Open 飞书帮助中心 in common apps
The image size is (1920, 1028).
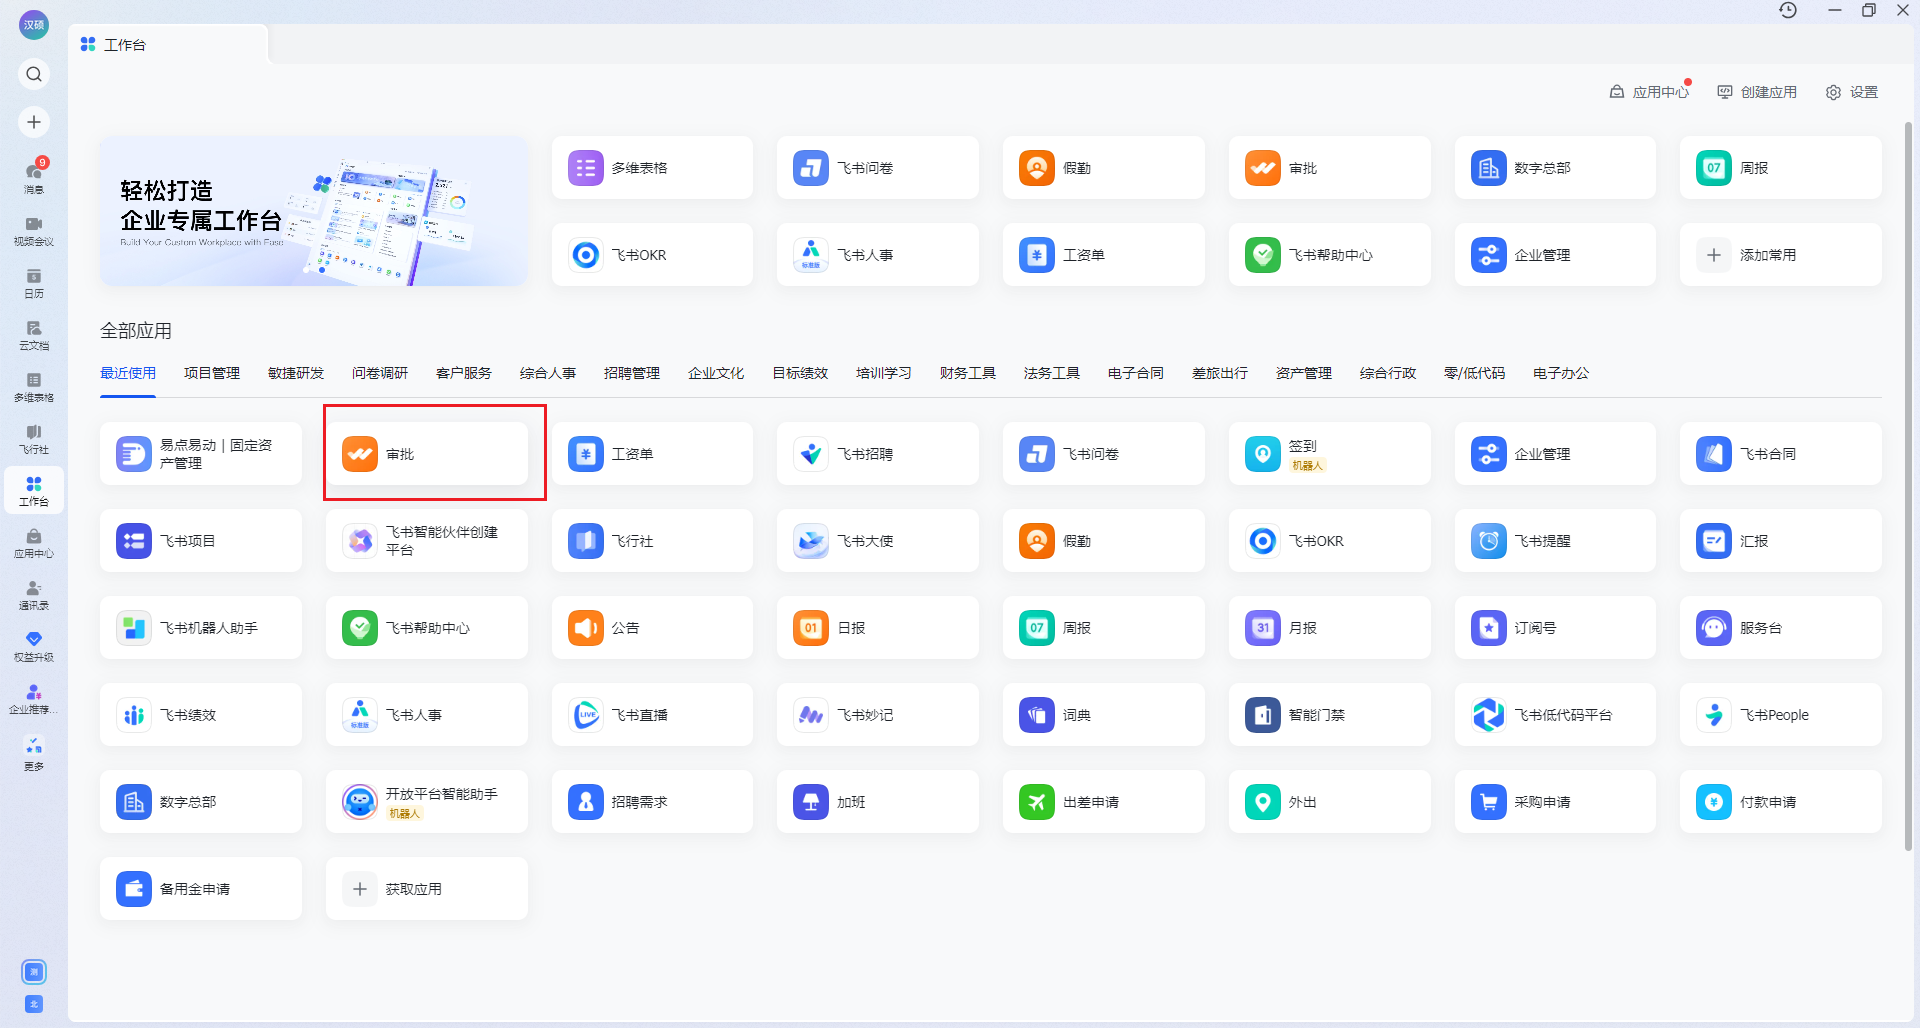coord(1330,254)
